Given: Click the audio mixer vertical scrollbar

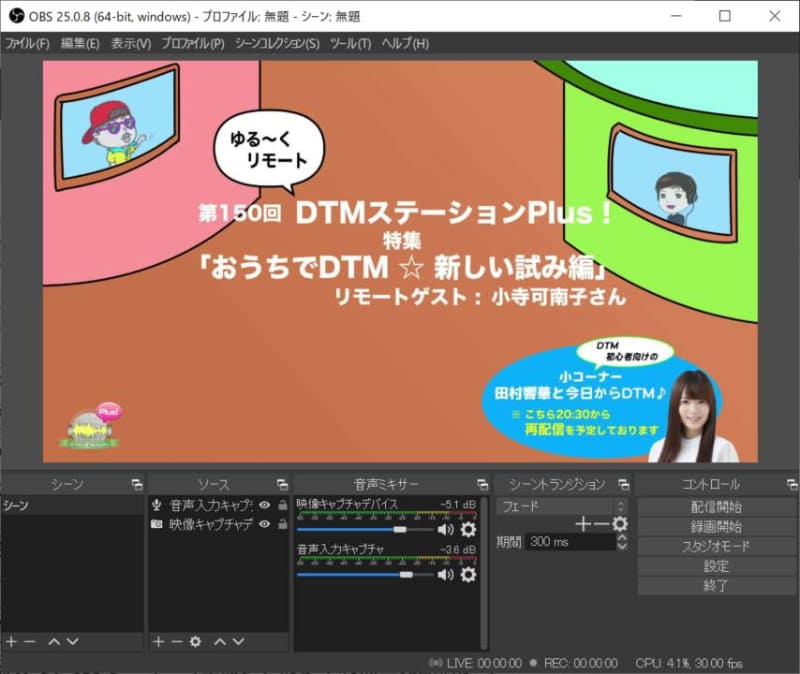Looking at the screenshot, I should pyautogui.click(x=484, y=573).
